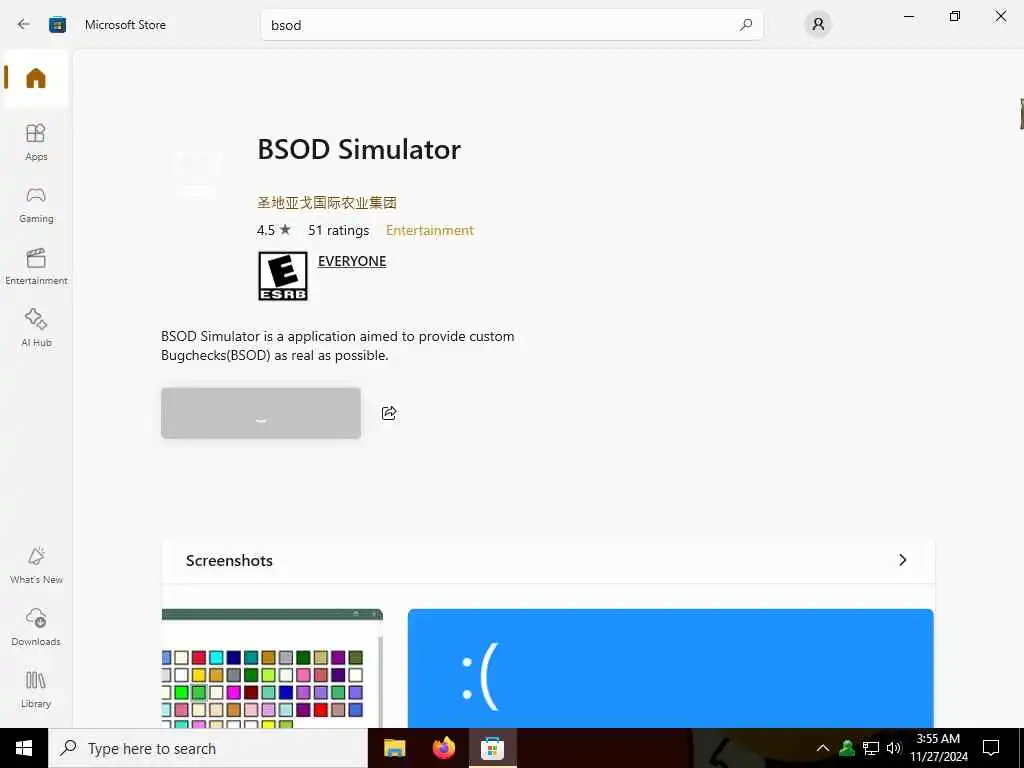Open What's New in sidebar
The height and width of the screenshot is (768, 1024).
click(x=36, y=566)
